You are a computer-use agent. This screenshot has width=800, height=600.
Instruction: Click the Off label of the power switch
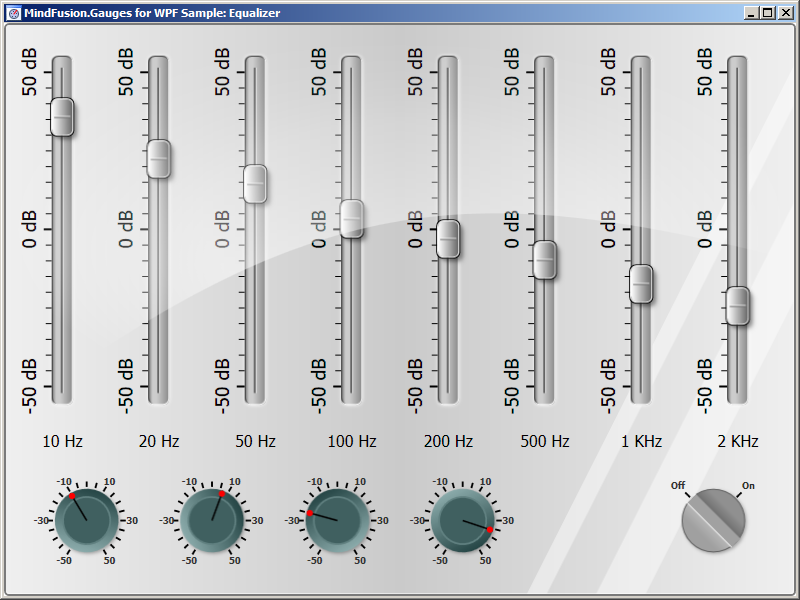click(x=678, y=485)
